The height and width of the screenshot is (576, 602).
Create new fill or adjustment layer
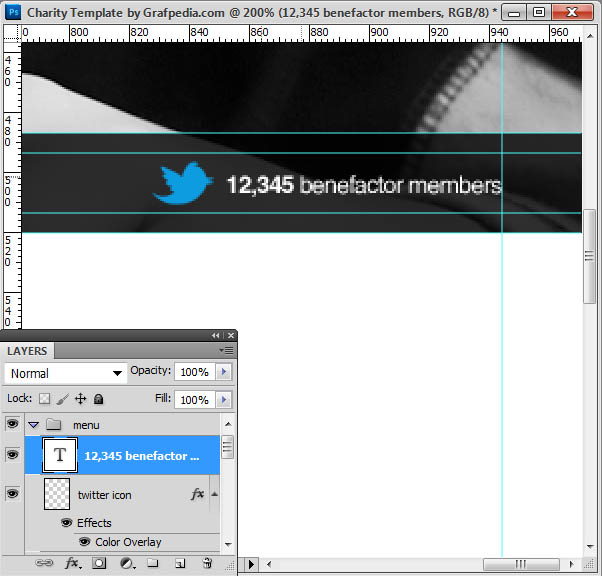127,563
